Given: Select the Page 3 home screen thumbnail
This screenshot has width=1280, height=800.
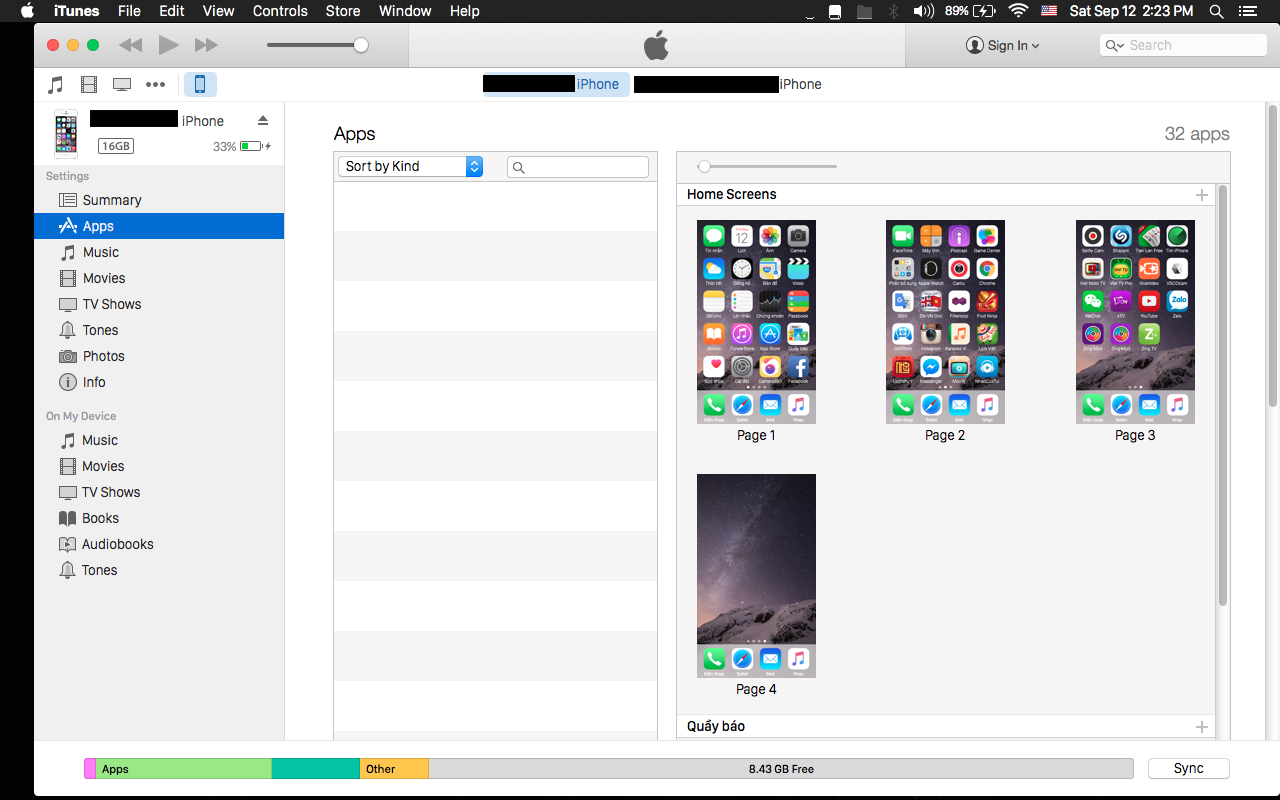Looking at the screenshot, I should click(1135, 322).
